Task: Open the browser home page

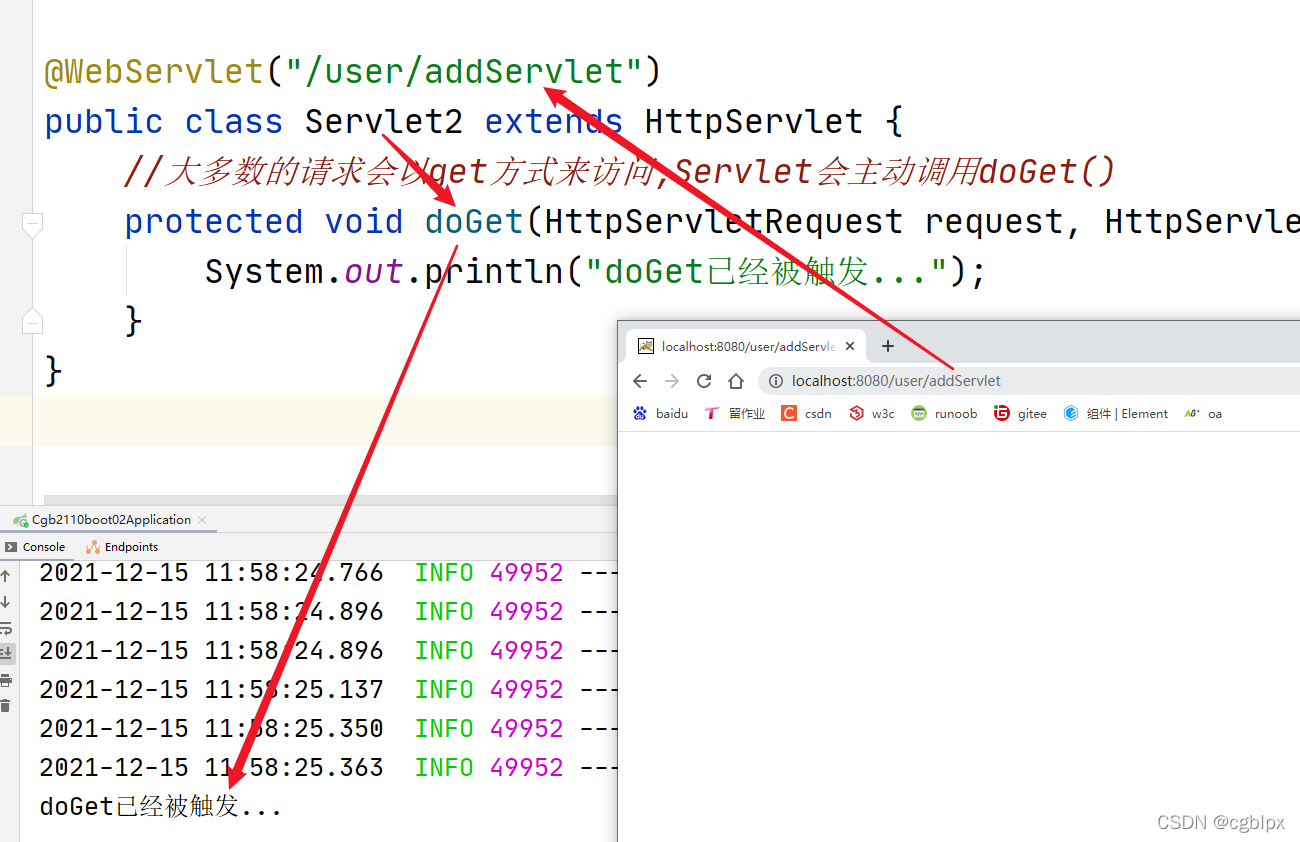Action: tap(736, 381)
